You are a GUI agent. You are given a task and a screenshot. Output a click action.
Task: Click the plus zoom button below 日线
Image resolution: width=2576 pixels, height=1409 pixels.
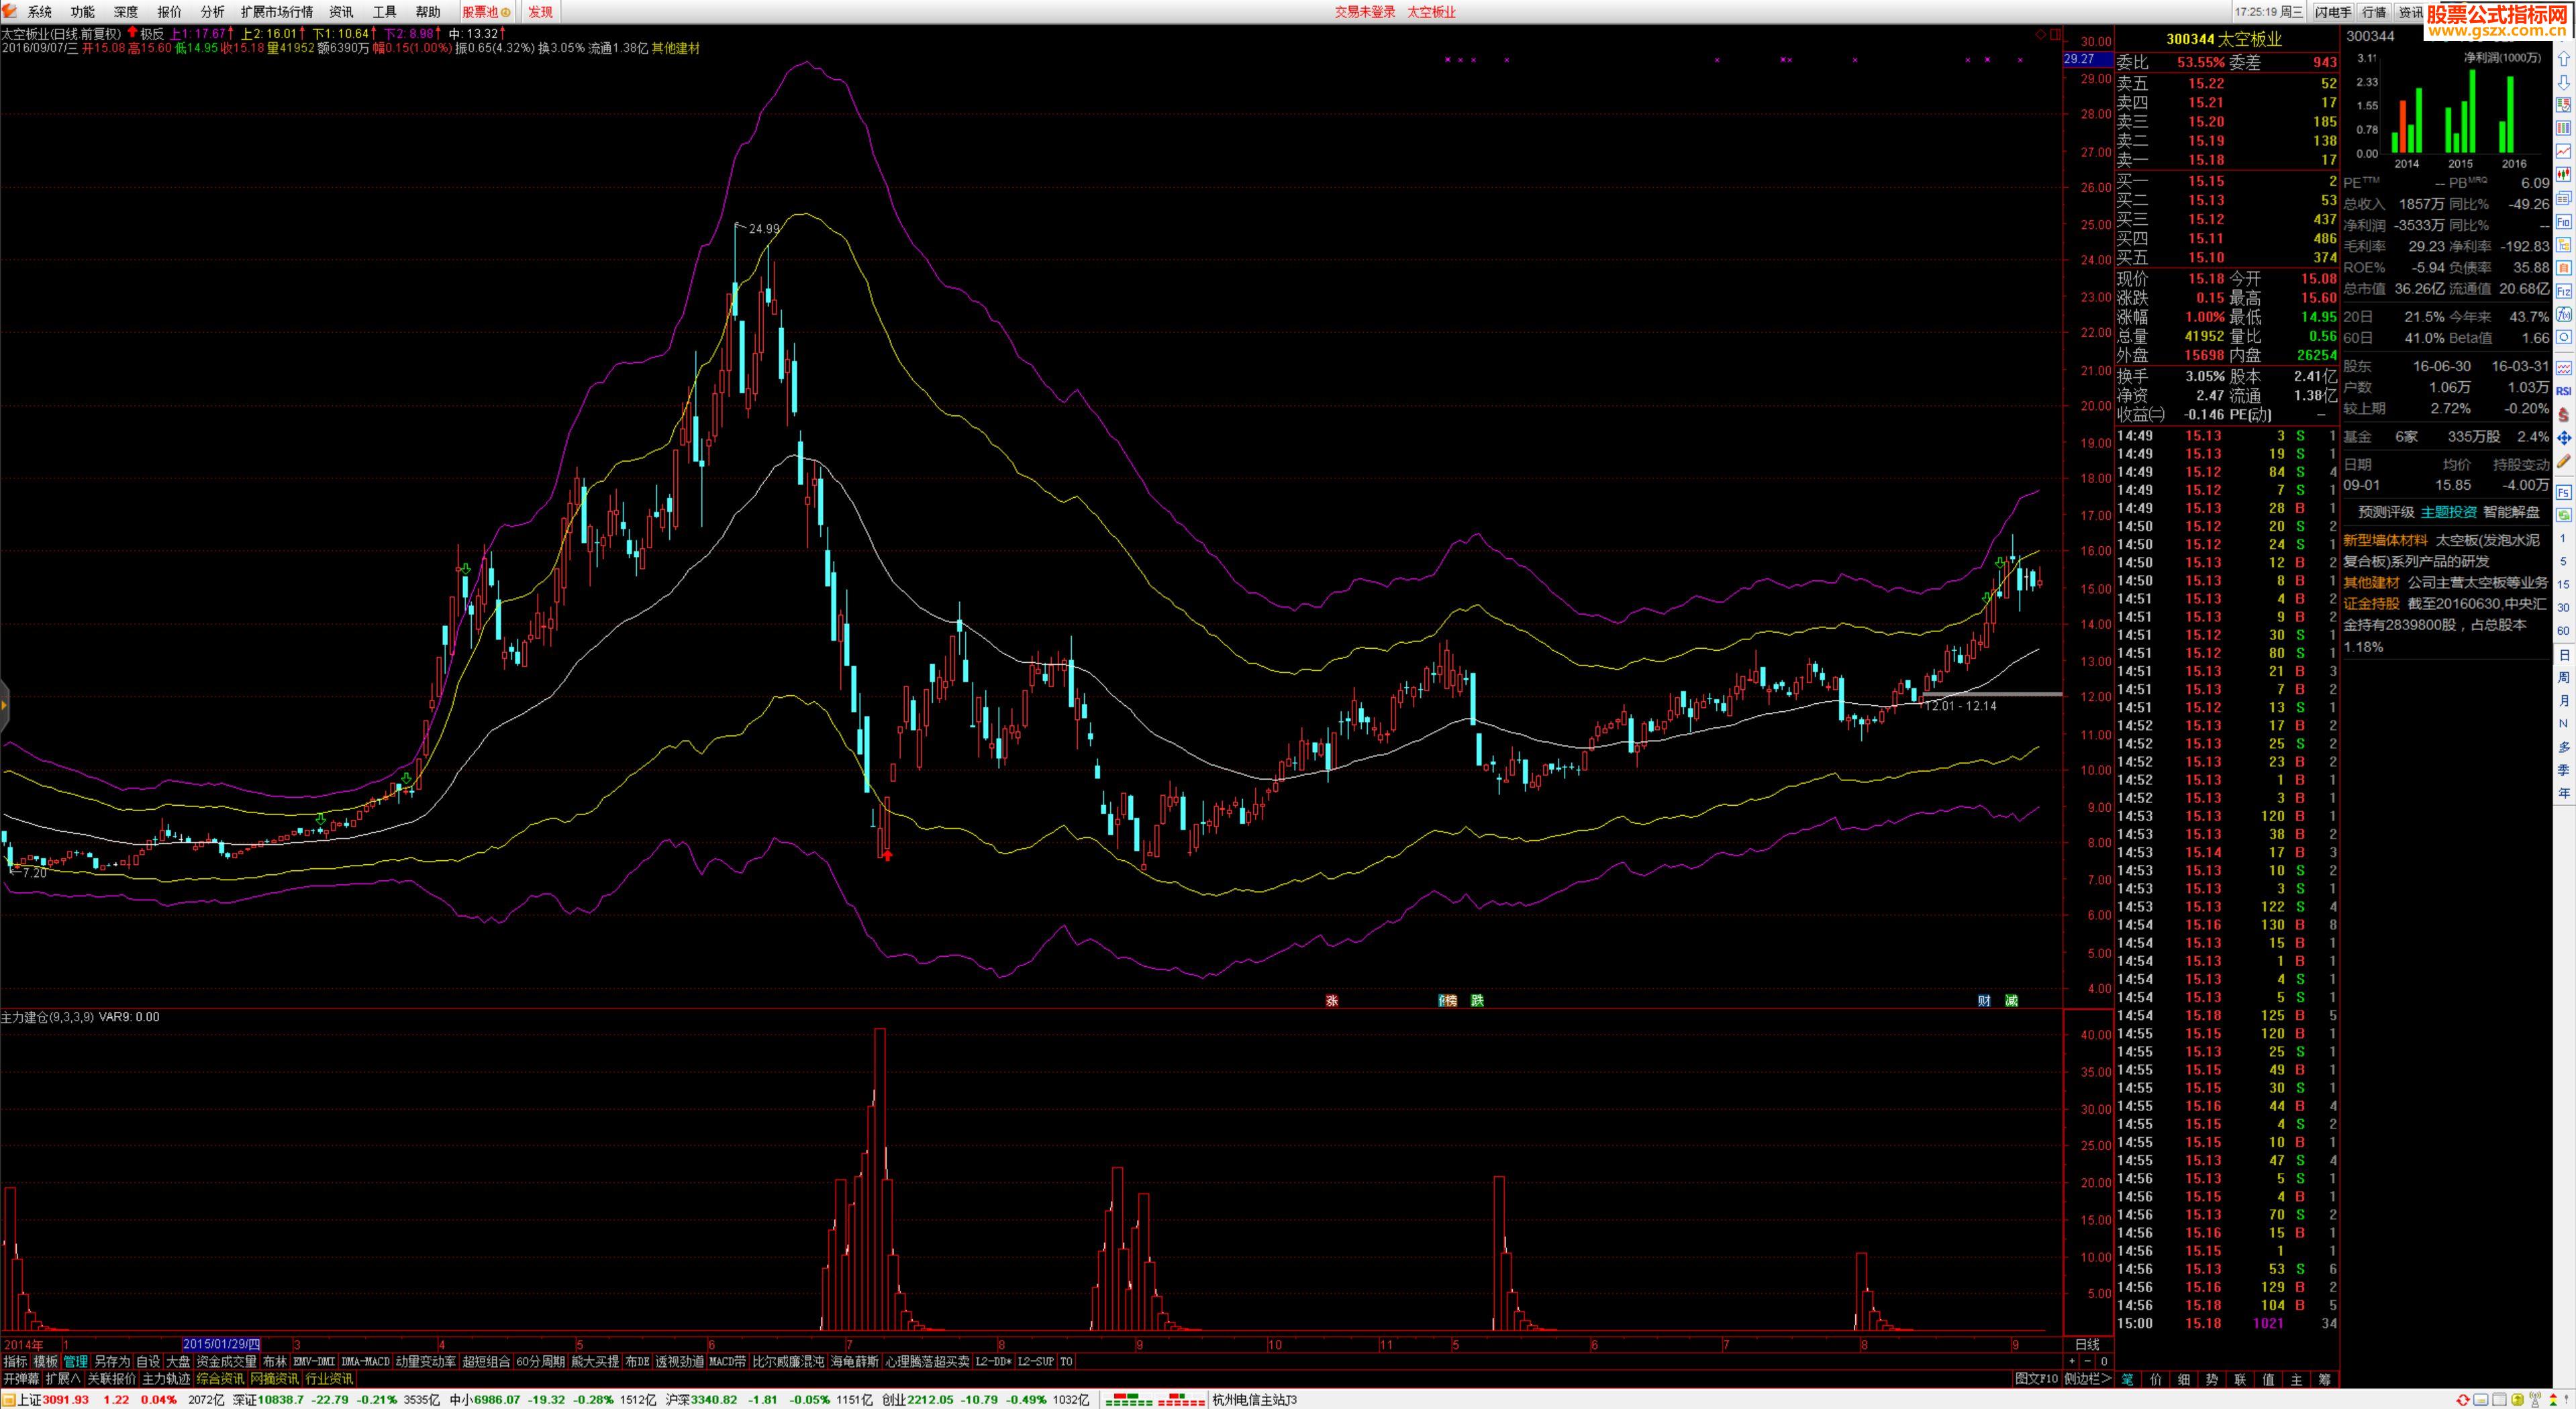pos(2072,1362)
